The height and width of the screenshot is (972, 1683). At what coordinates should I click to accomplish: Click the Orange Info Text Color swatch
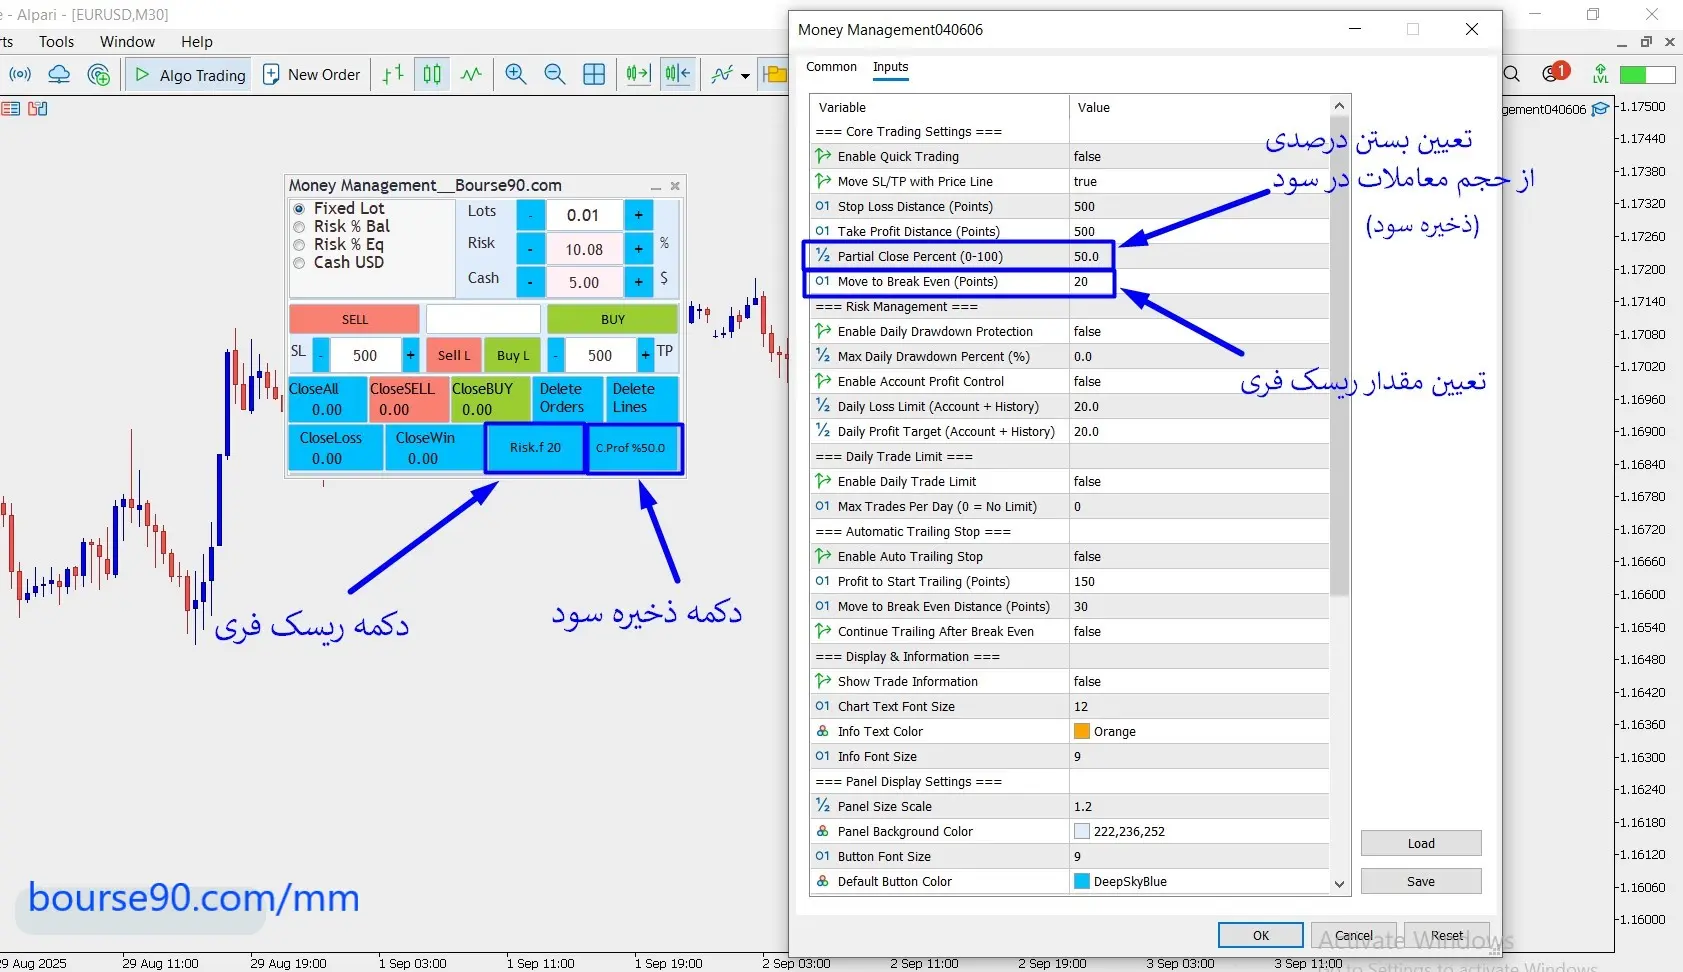point(1081,732)
